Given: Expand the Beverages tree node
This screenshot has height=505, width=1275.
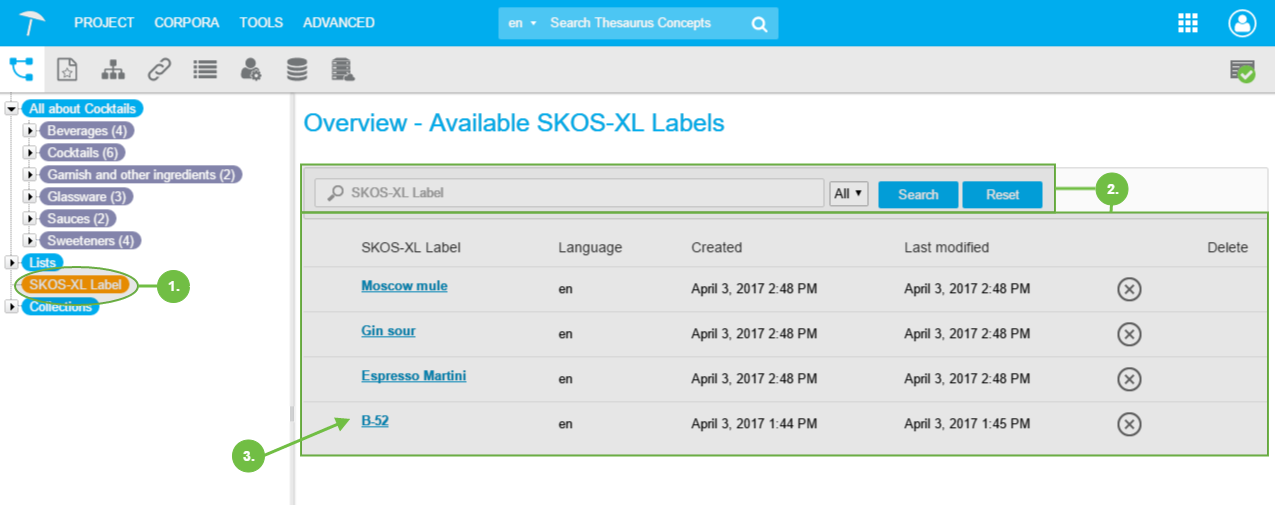Looking at the screenshot, I should click(x=30, y=131).
